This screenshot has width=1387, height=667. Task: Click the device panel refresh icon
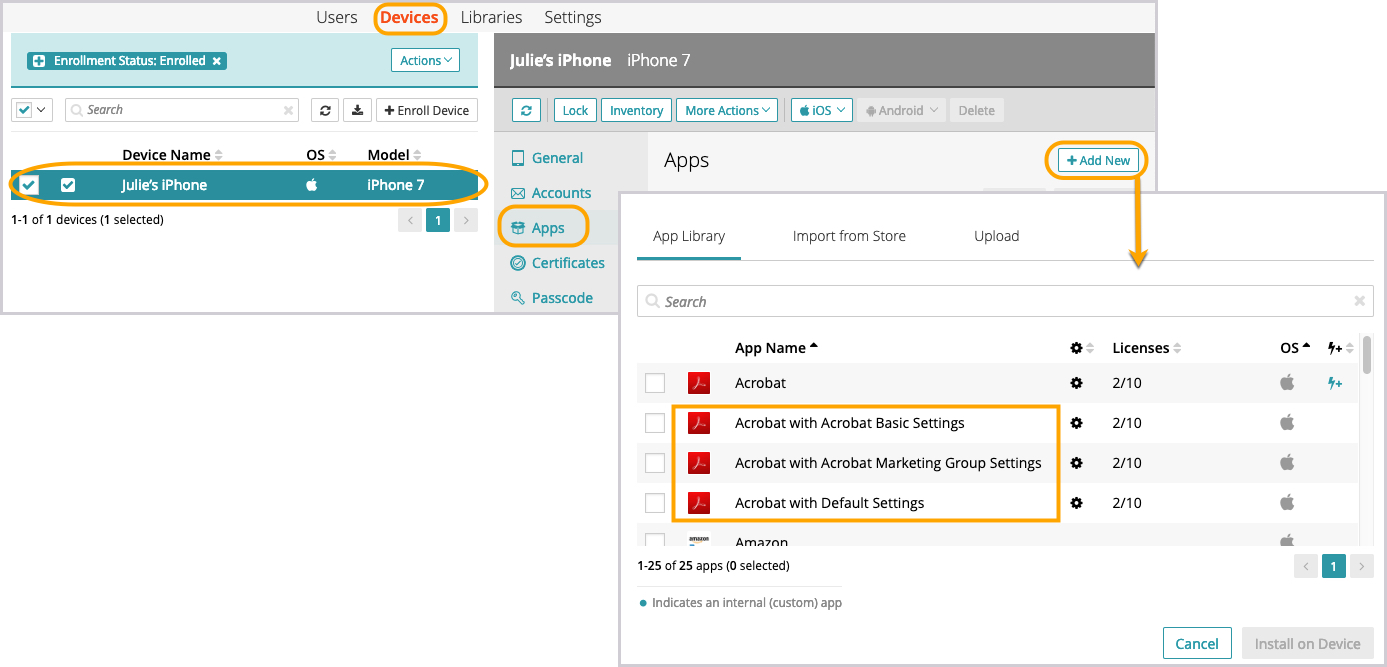click(x=526, y=110)
